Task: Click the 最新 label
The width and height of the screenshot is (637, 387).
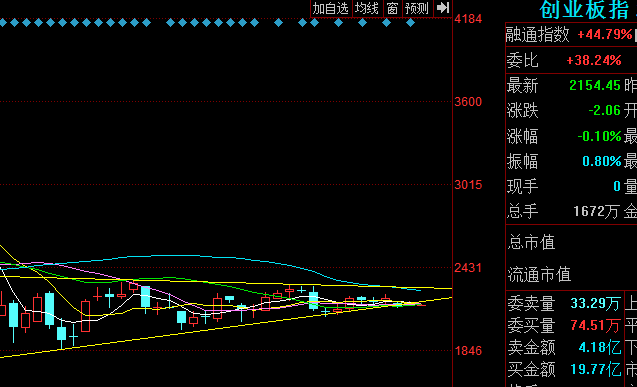Action: (x=522, y=86)
